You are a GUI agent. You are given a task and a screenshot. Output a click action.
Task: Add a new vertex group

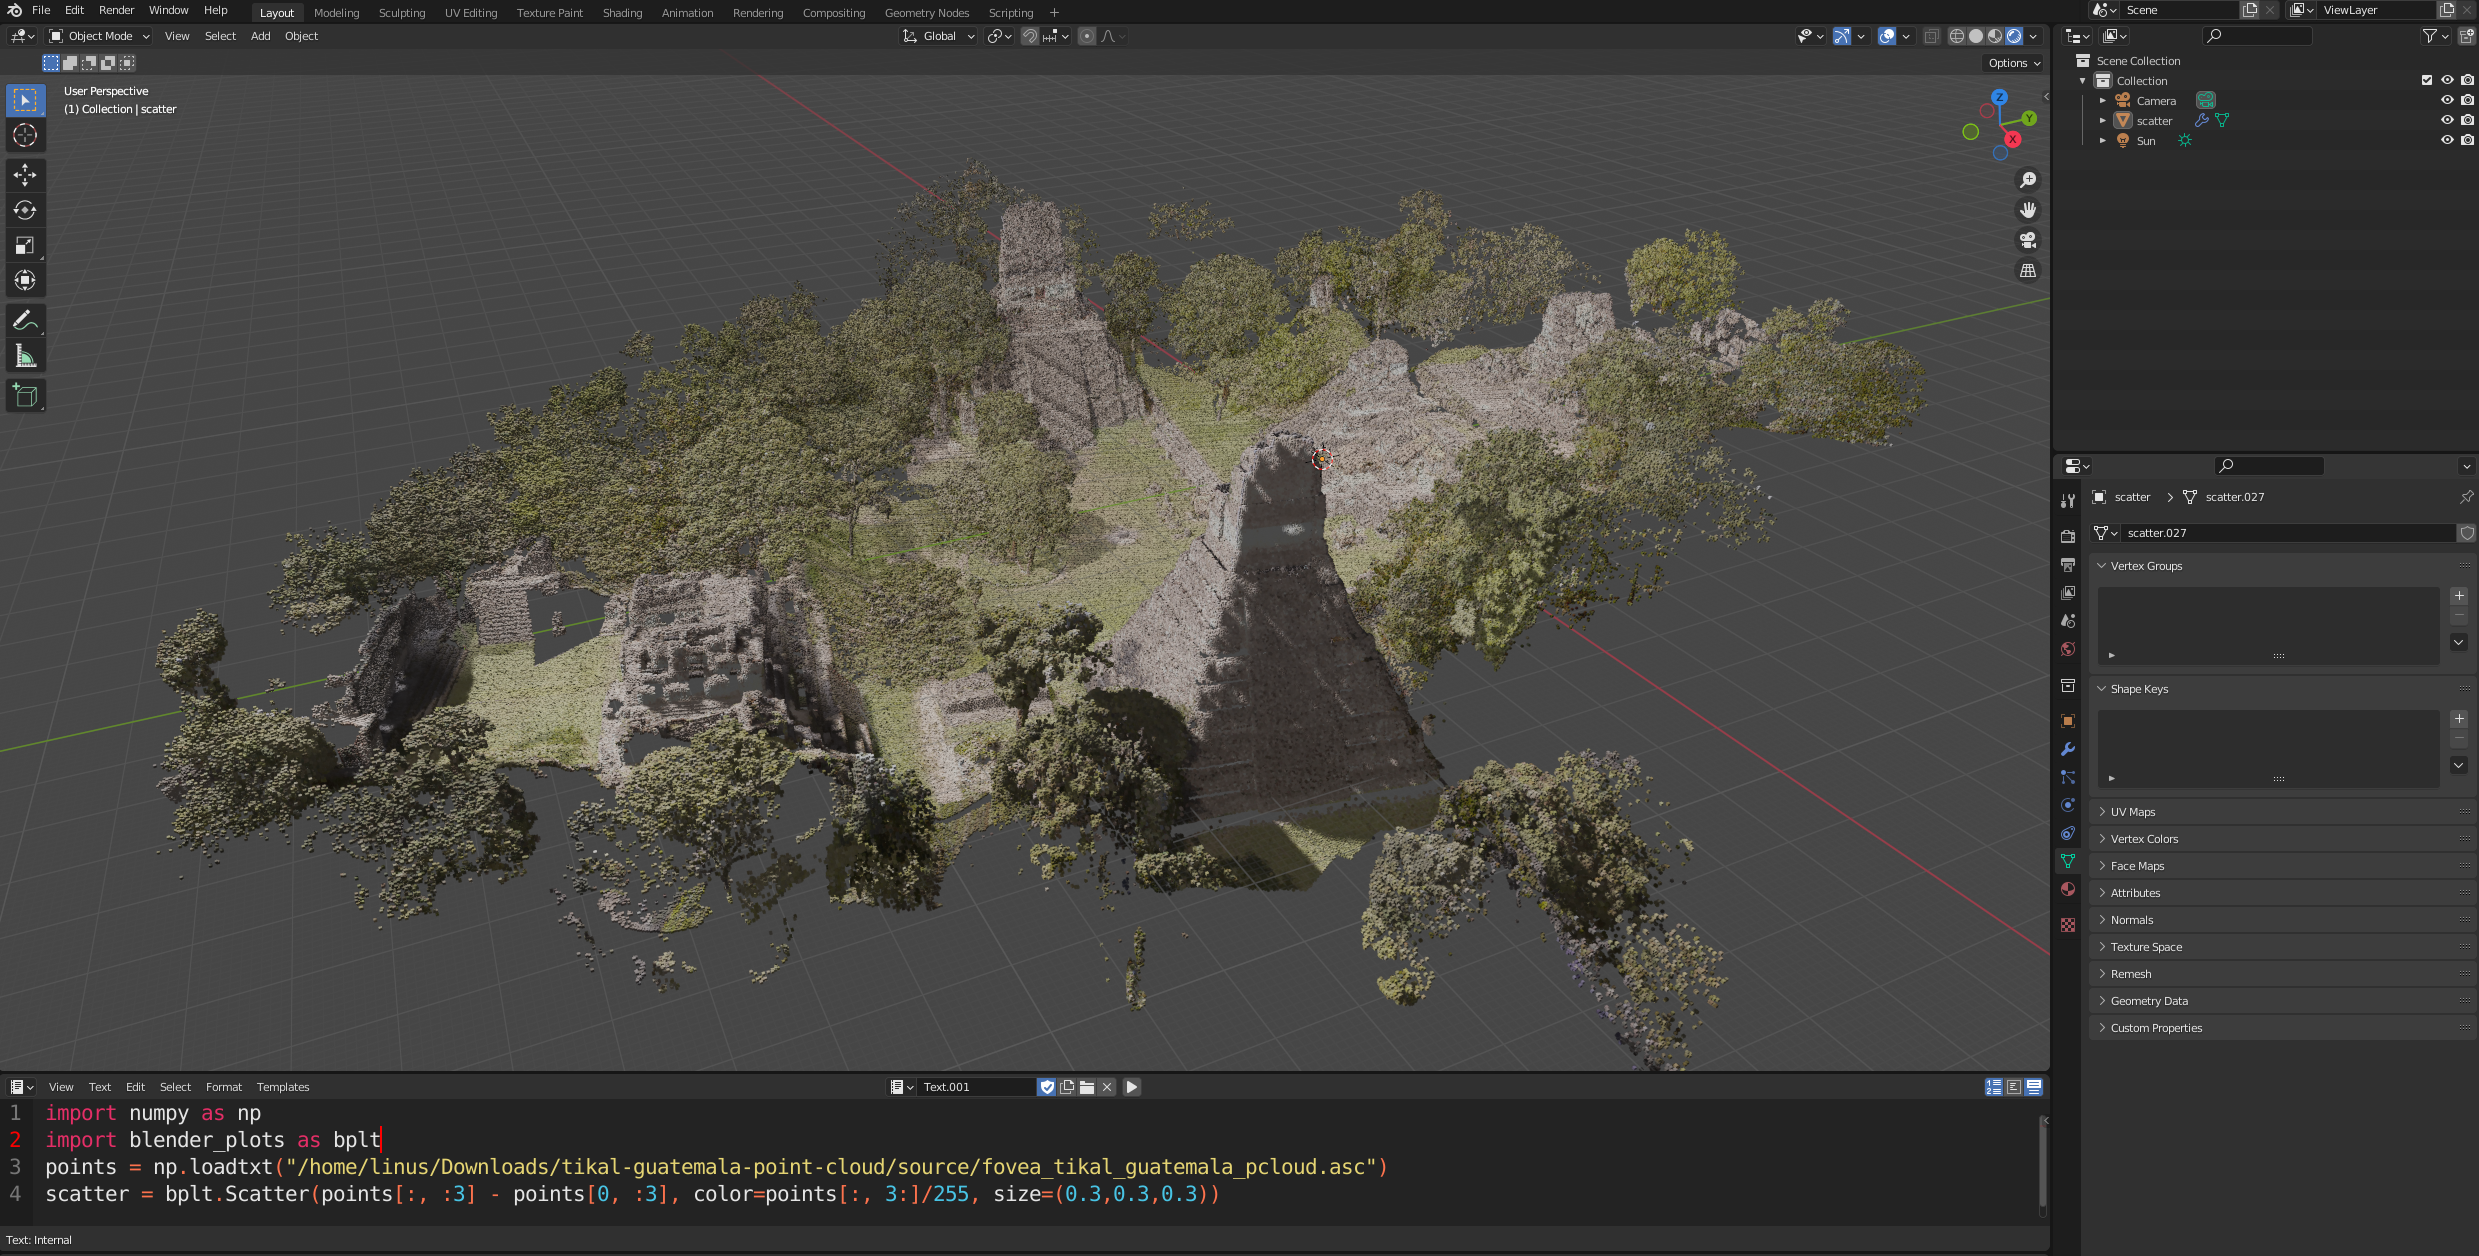(x=2459, y=596)
